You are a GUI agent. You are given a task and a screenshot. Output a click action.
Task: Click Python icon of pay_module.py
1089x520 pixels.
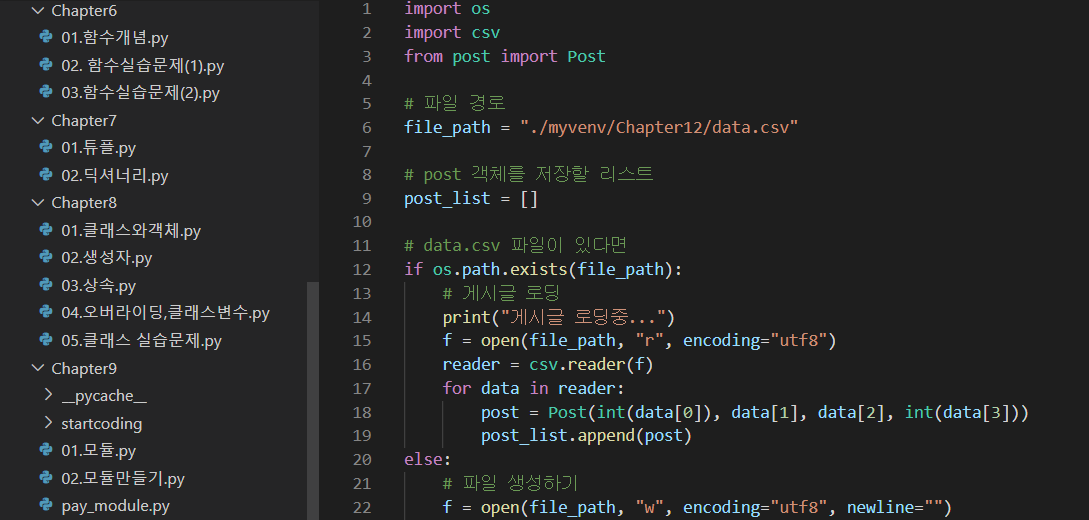point(47,505)
